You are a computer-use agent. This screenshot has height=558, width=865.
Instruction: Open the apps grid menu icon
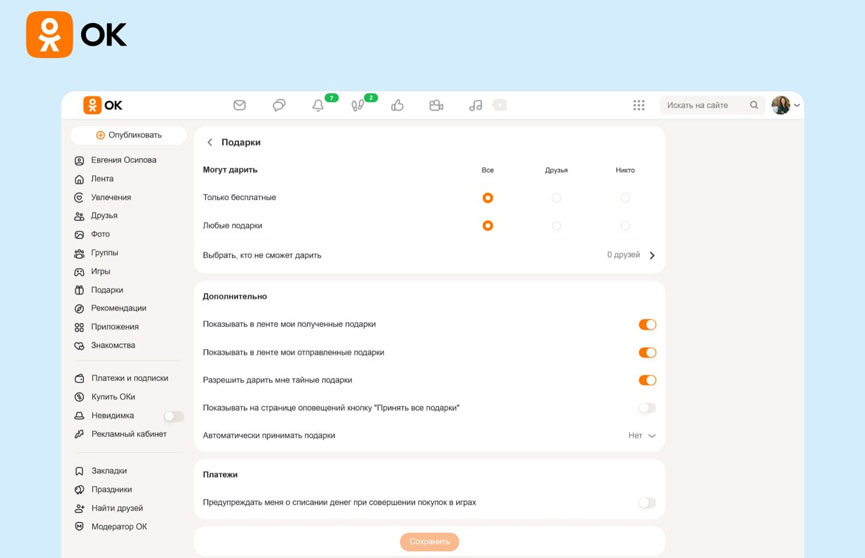pos(638,105)
